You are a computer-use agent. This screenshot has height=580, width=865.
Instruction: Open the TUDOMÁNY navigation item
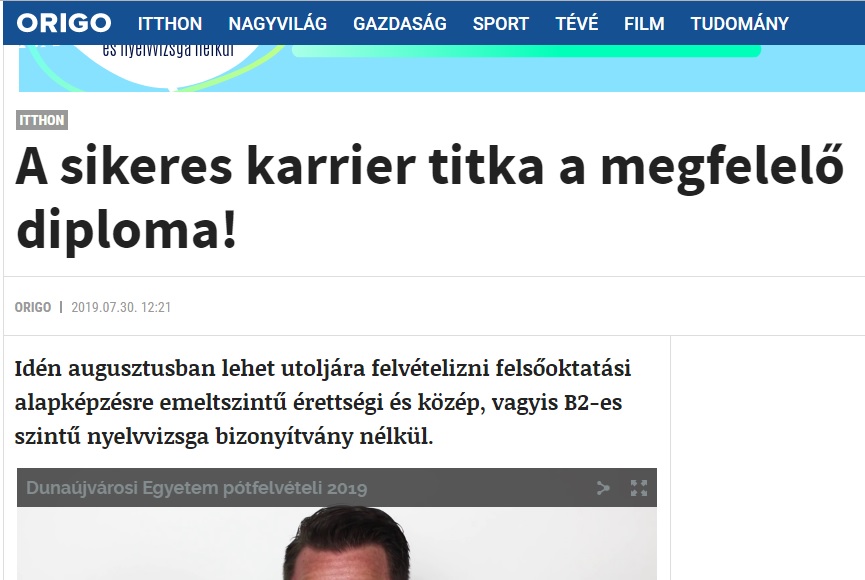tap(739, 24)
